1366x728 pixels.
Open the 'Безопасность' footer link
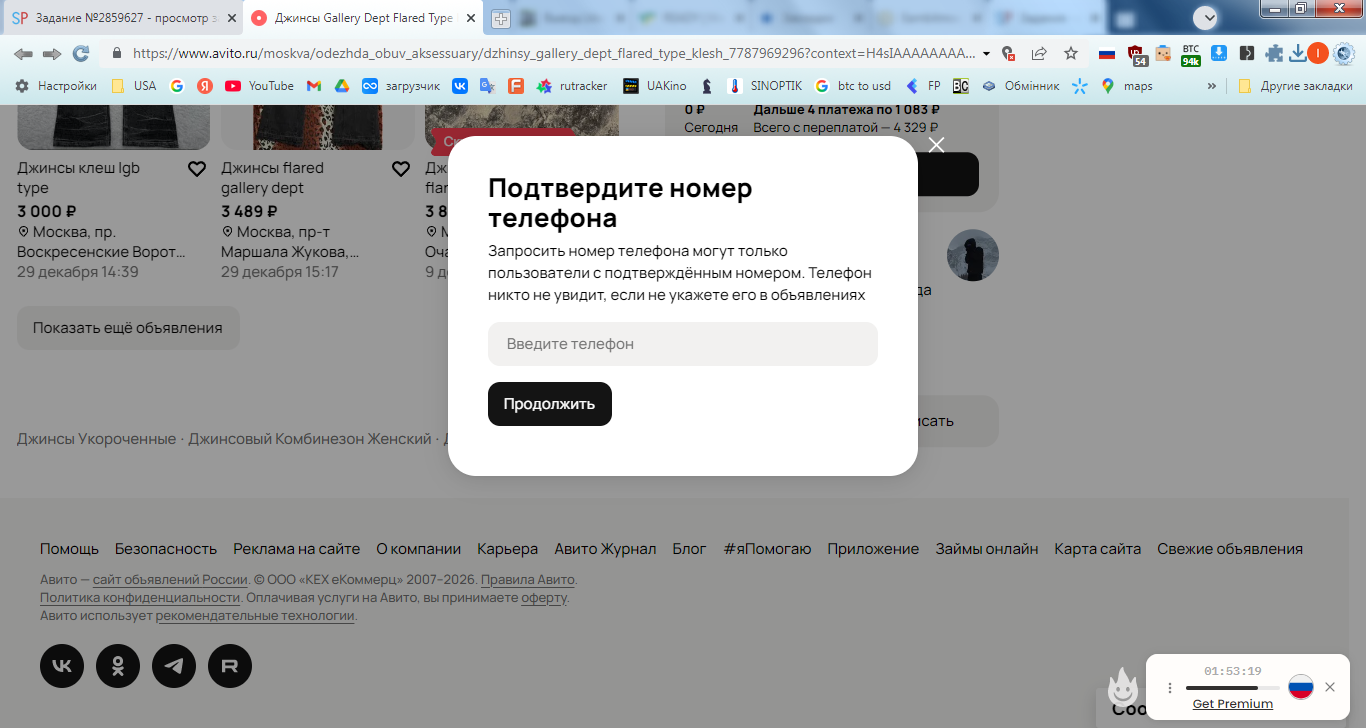pos(166,549)
